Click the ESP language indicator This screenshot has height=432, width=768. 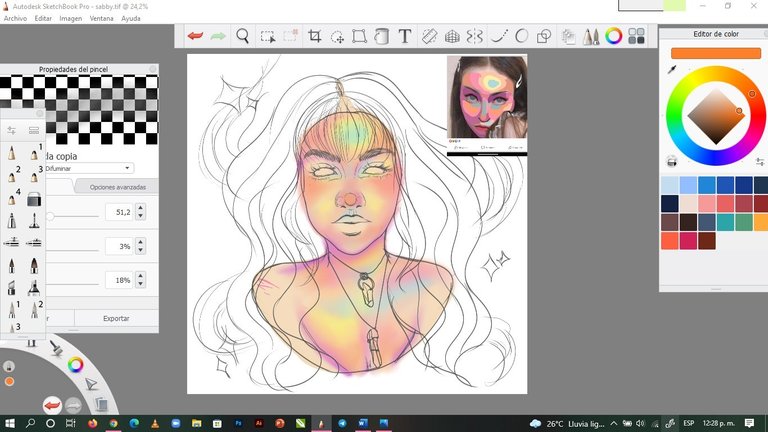pyautogui.click(x=689, y=423)
